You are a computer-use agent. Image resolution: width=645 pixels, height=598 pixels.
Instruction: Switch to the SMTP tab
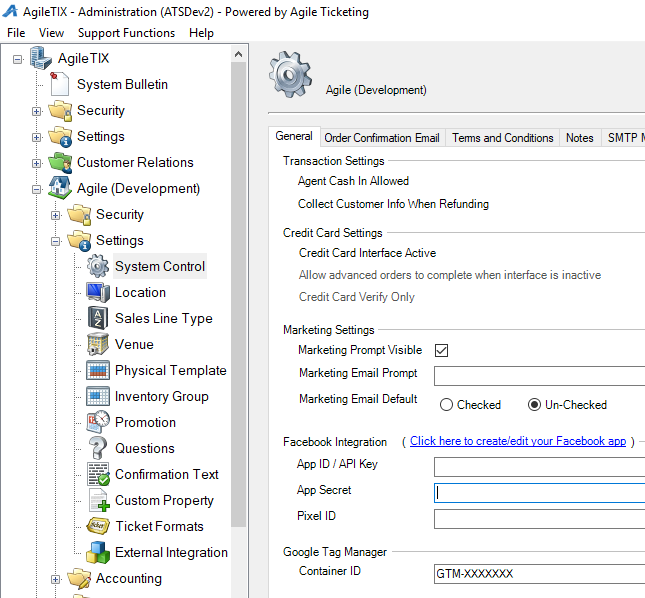[624, 138]
